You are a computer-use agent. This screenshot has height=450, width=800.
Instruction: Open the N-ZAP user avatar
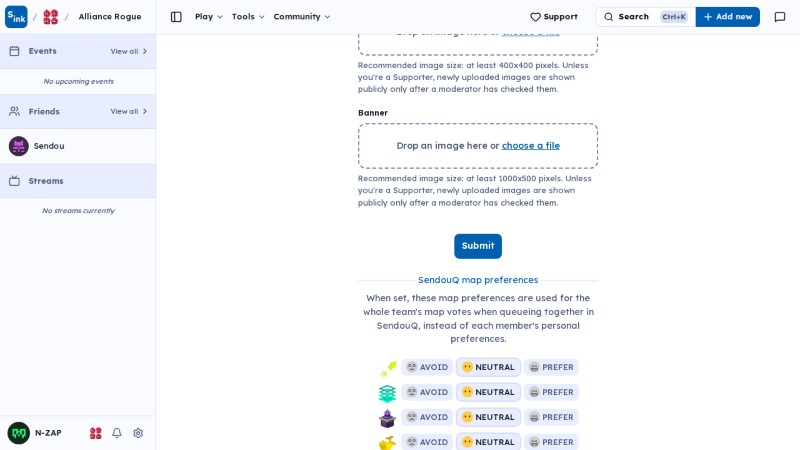tap(19, 433)
